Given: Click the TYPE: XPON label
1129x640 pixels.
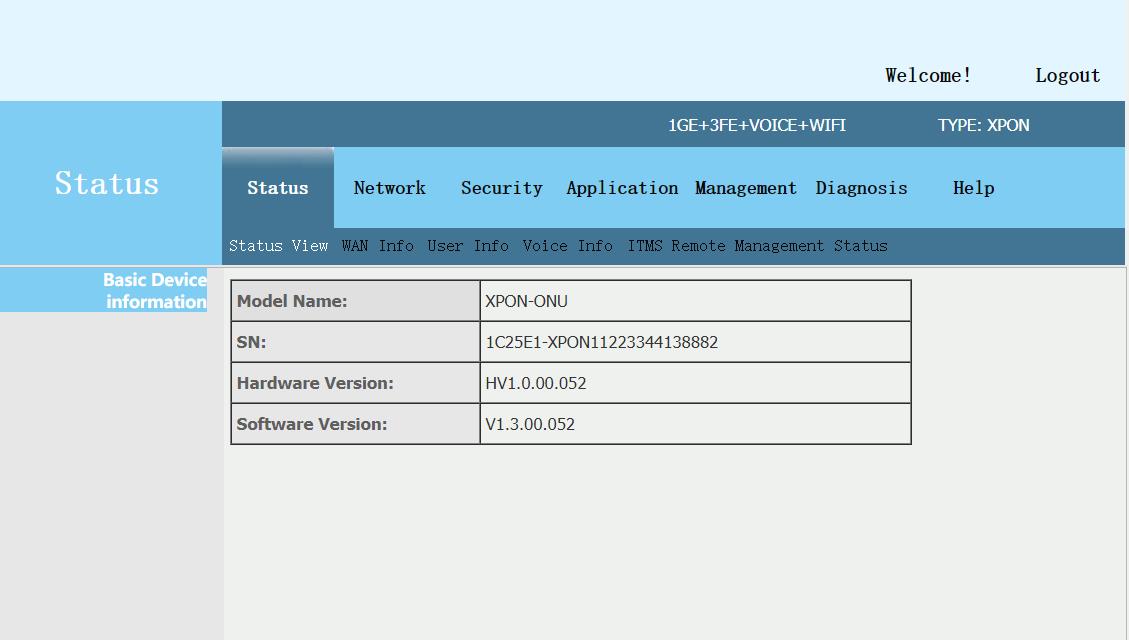Looking at the screenshot, I should click(983, 125).
